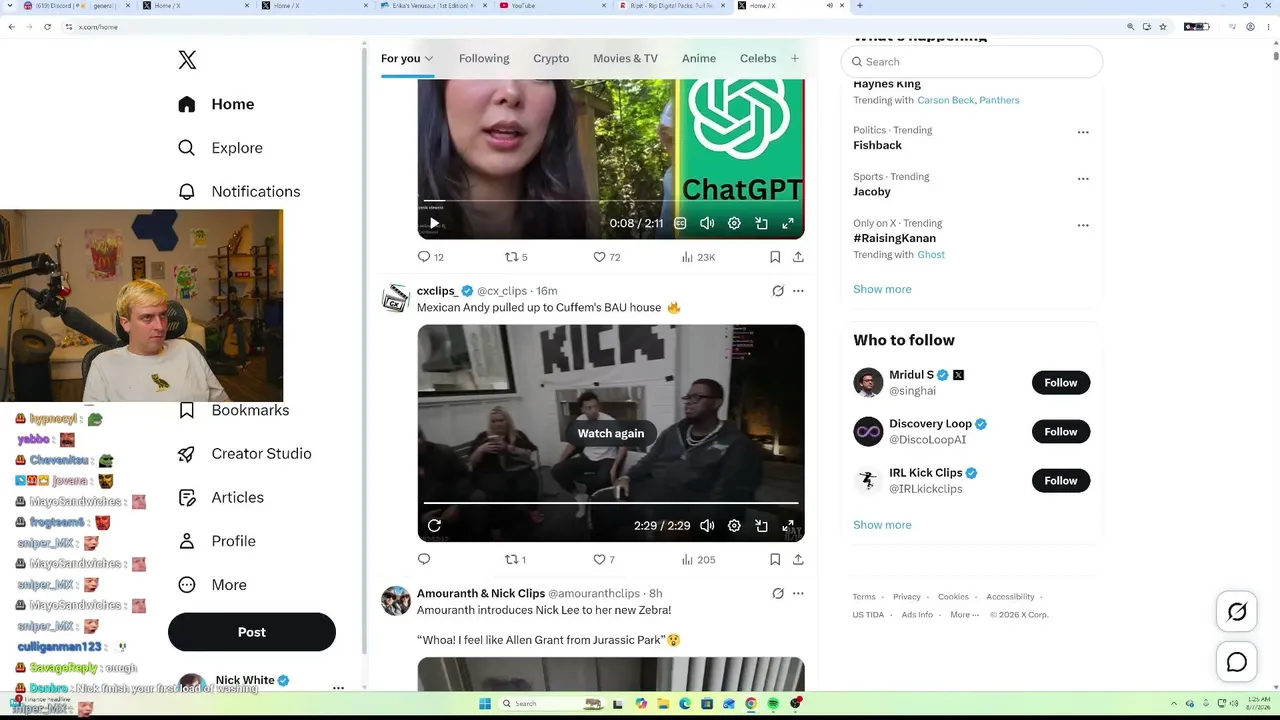Share the ChatGPT video post
This screenshot has height=720, width=1280.
point(798,257)
